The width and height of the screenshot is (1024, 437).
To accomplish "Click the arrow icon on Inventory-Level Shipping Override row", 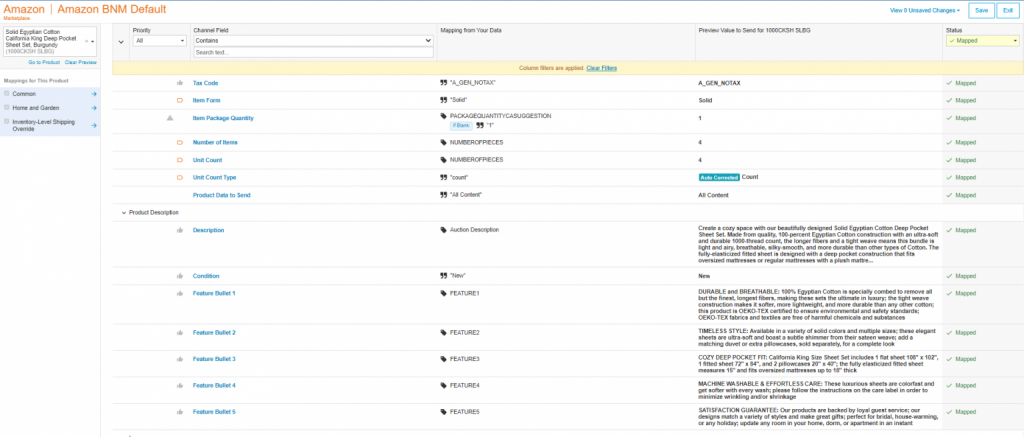I will 94,125.
